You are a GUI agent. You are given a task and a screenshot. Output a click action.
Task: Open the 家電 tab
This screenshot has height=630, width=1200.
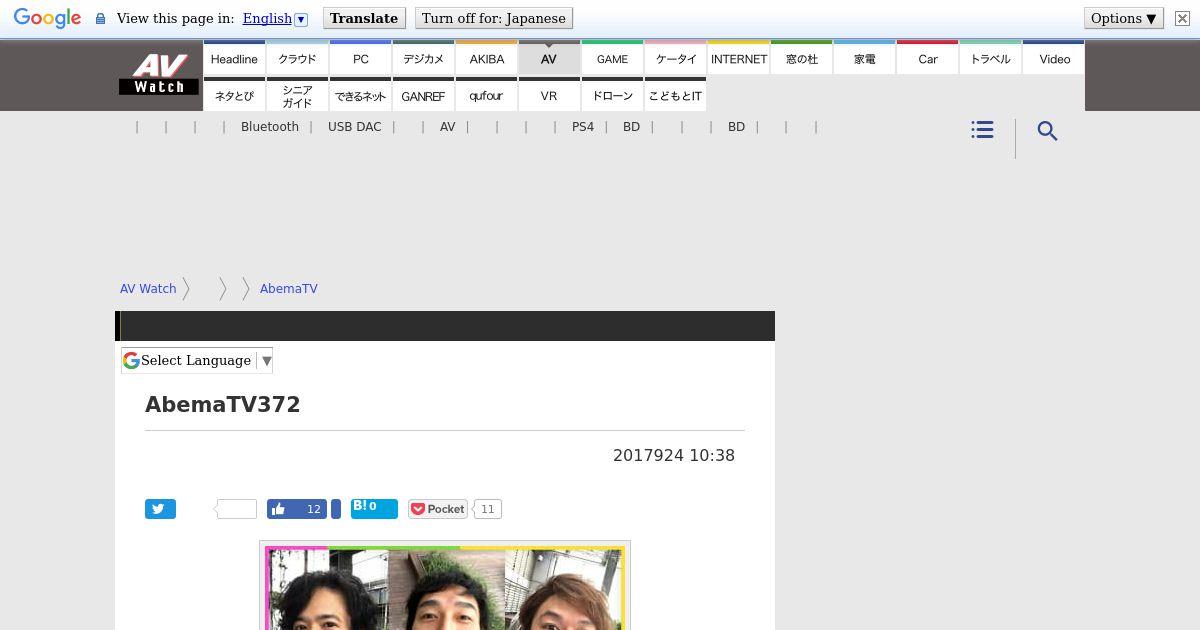[865, 59]
